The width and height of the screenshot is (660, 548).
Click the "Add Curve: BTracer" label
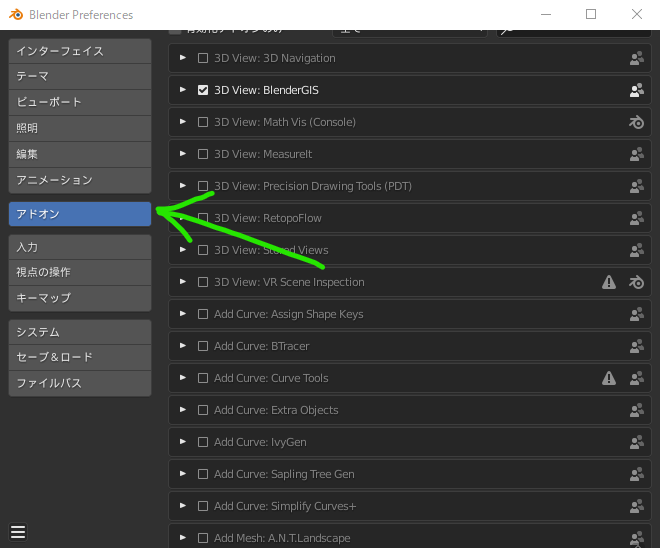[x=261, y=346]
